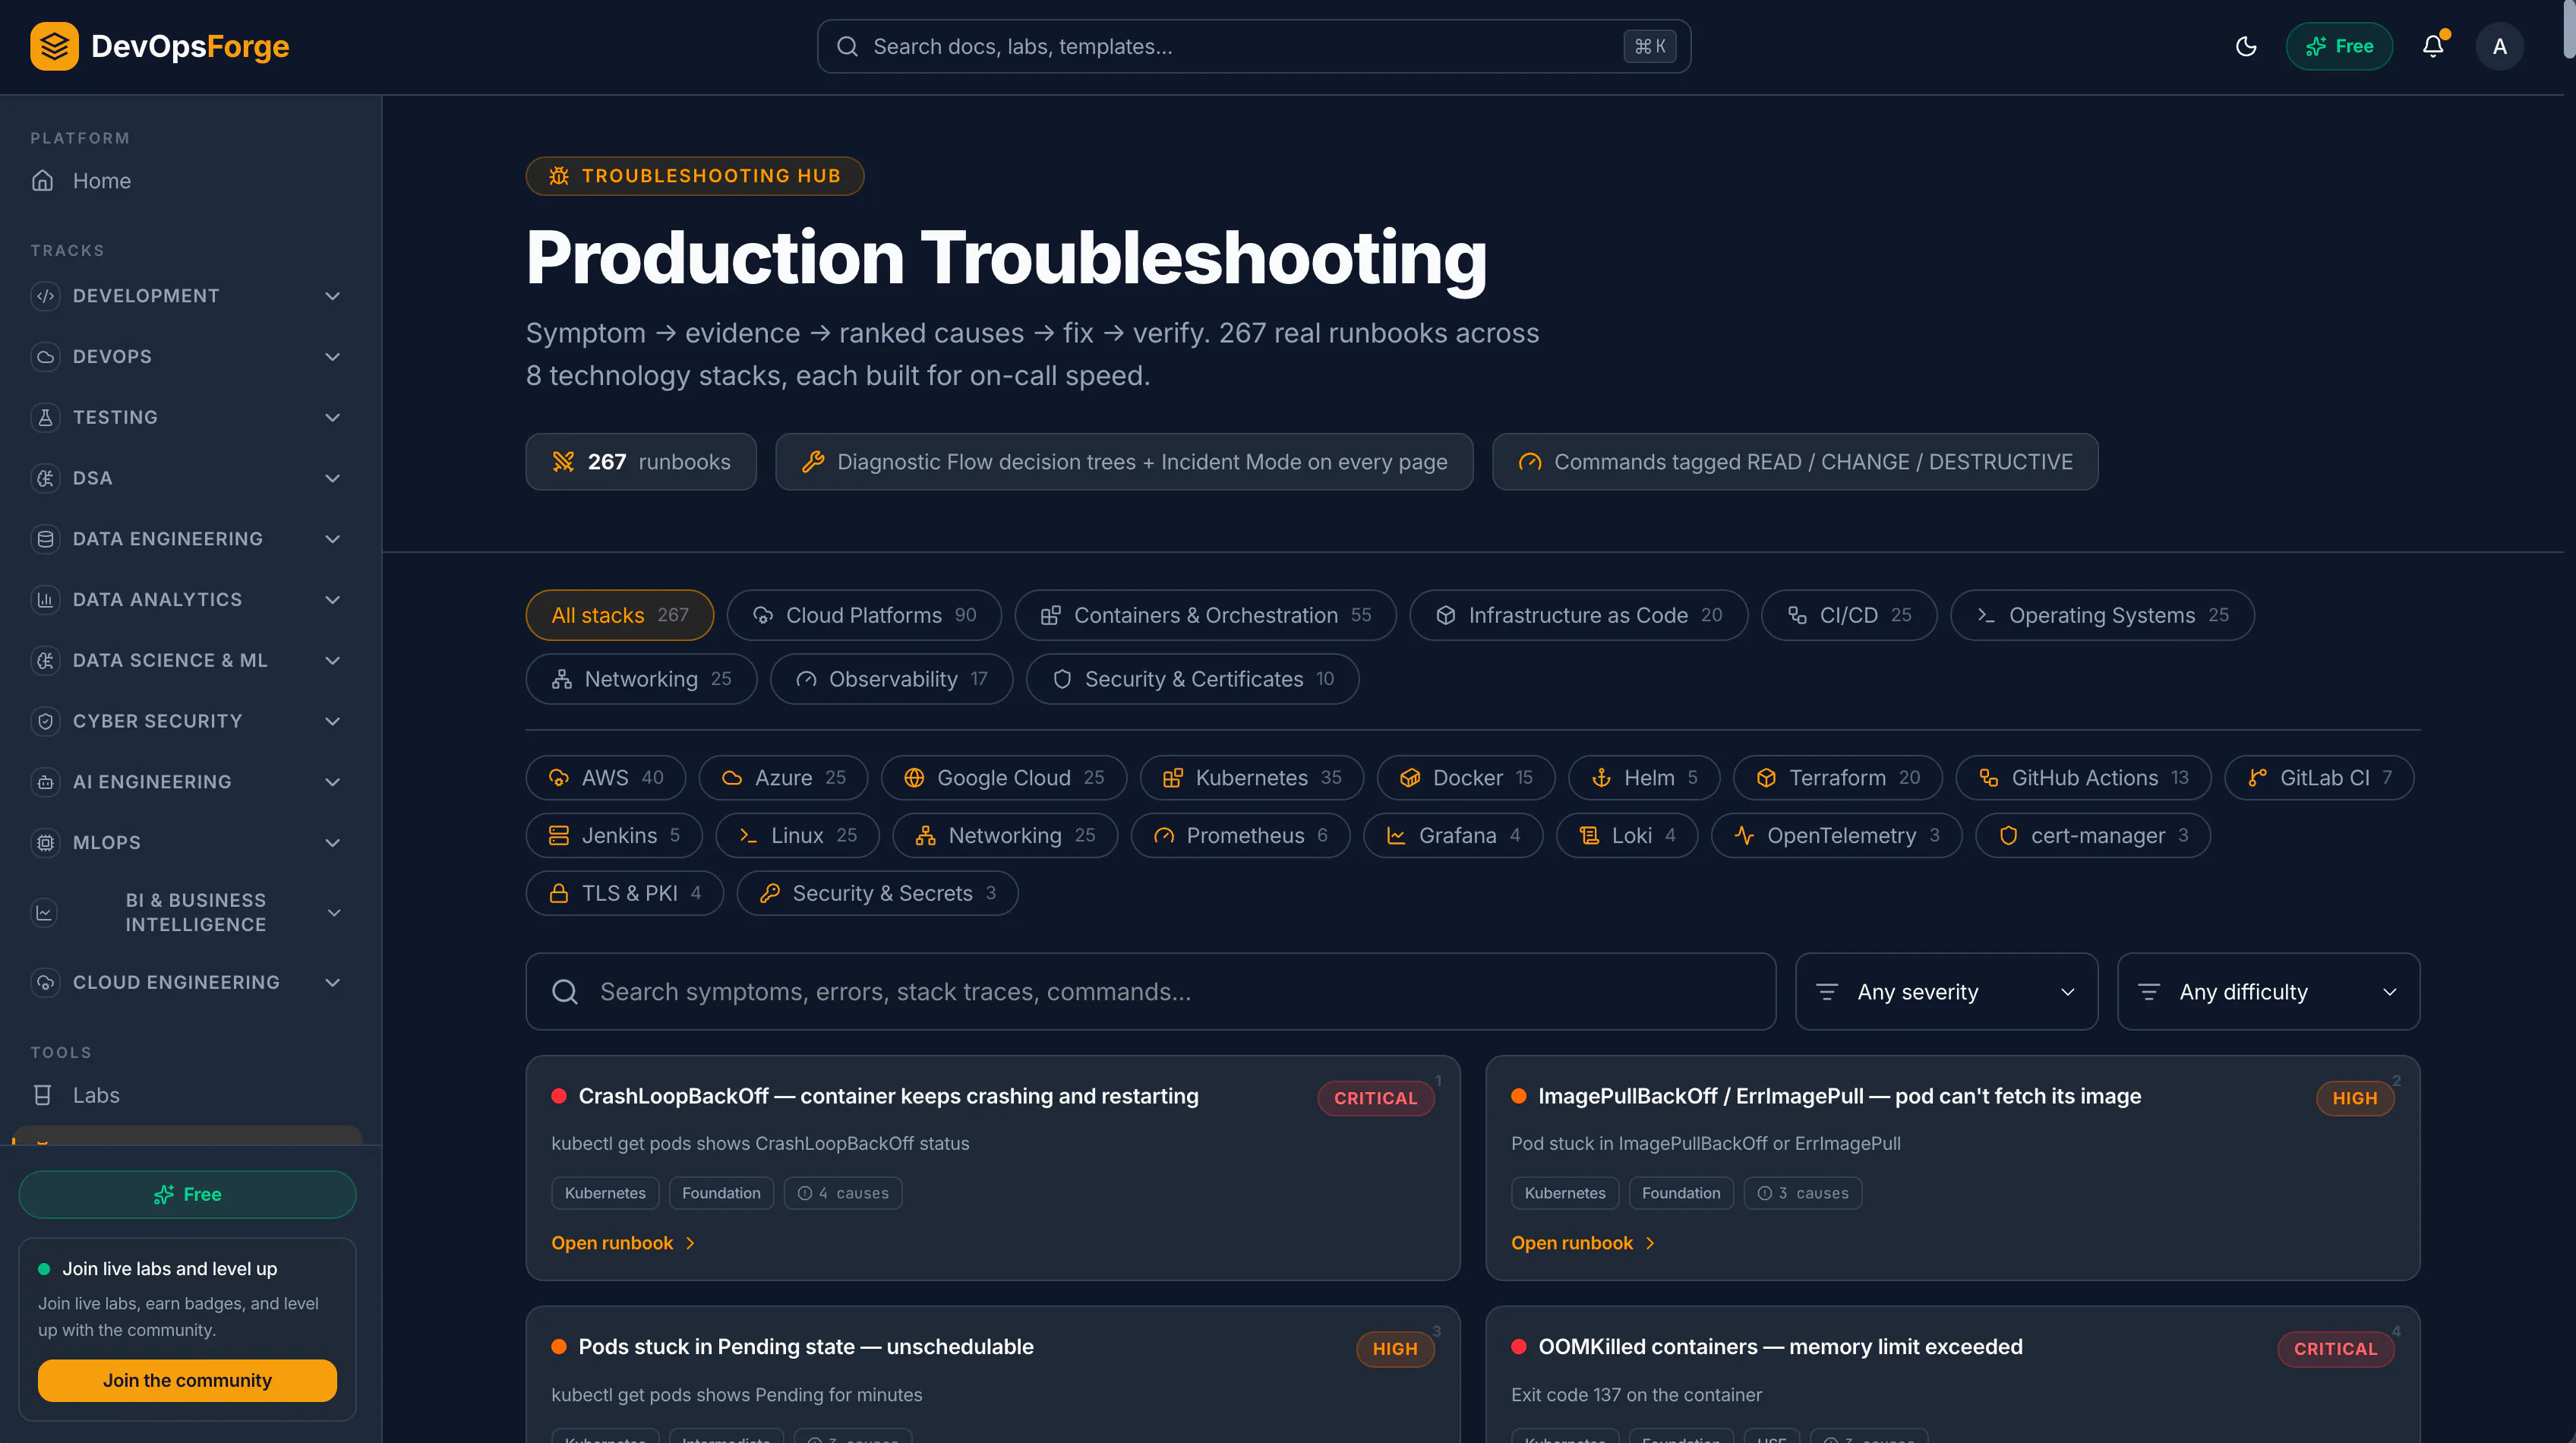This screenshot has height=1443, width=2576.
Task: Click the Home sidebar icon
Action: (x=43, y=181)
